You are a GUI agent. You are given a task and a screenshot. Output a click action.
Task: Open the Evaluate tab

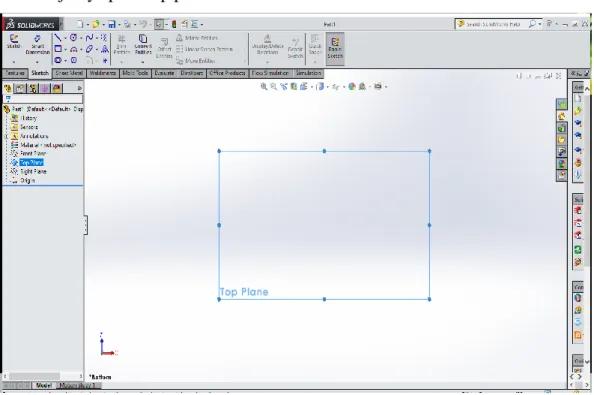(x=164, y=73)
